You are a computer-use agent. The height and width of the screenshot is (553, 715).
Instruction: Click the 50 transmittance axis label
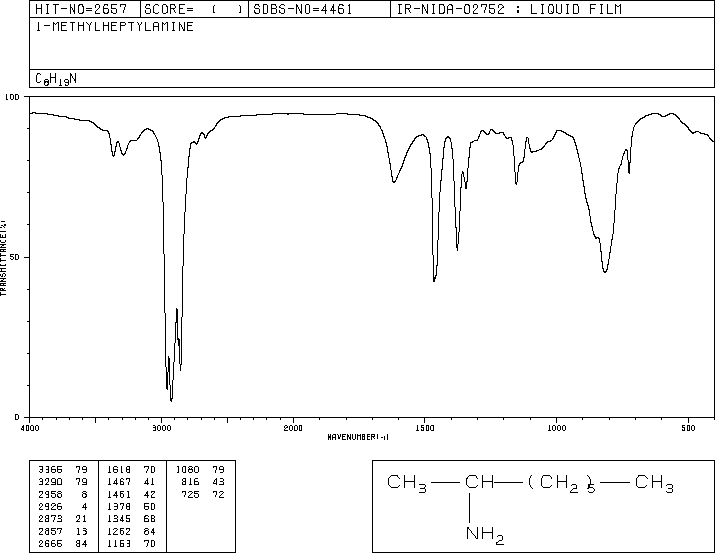click(15, 257)
